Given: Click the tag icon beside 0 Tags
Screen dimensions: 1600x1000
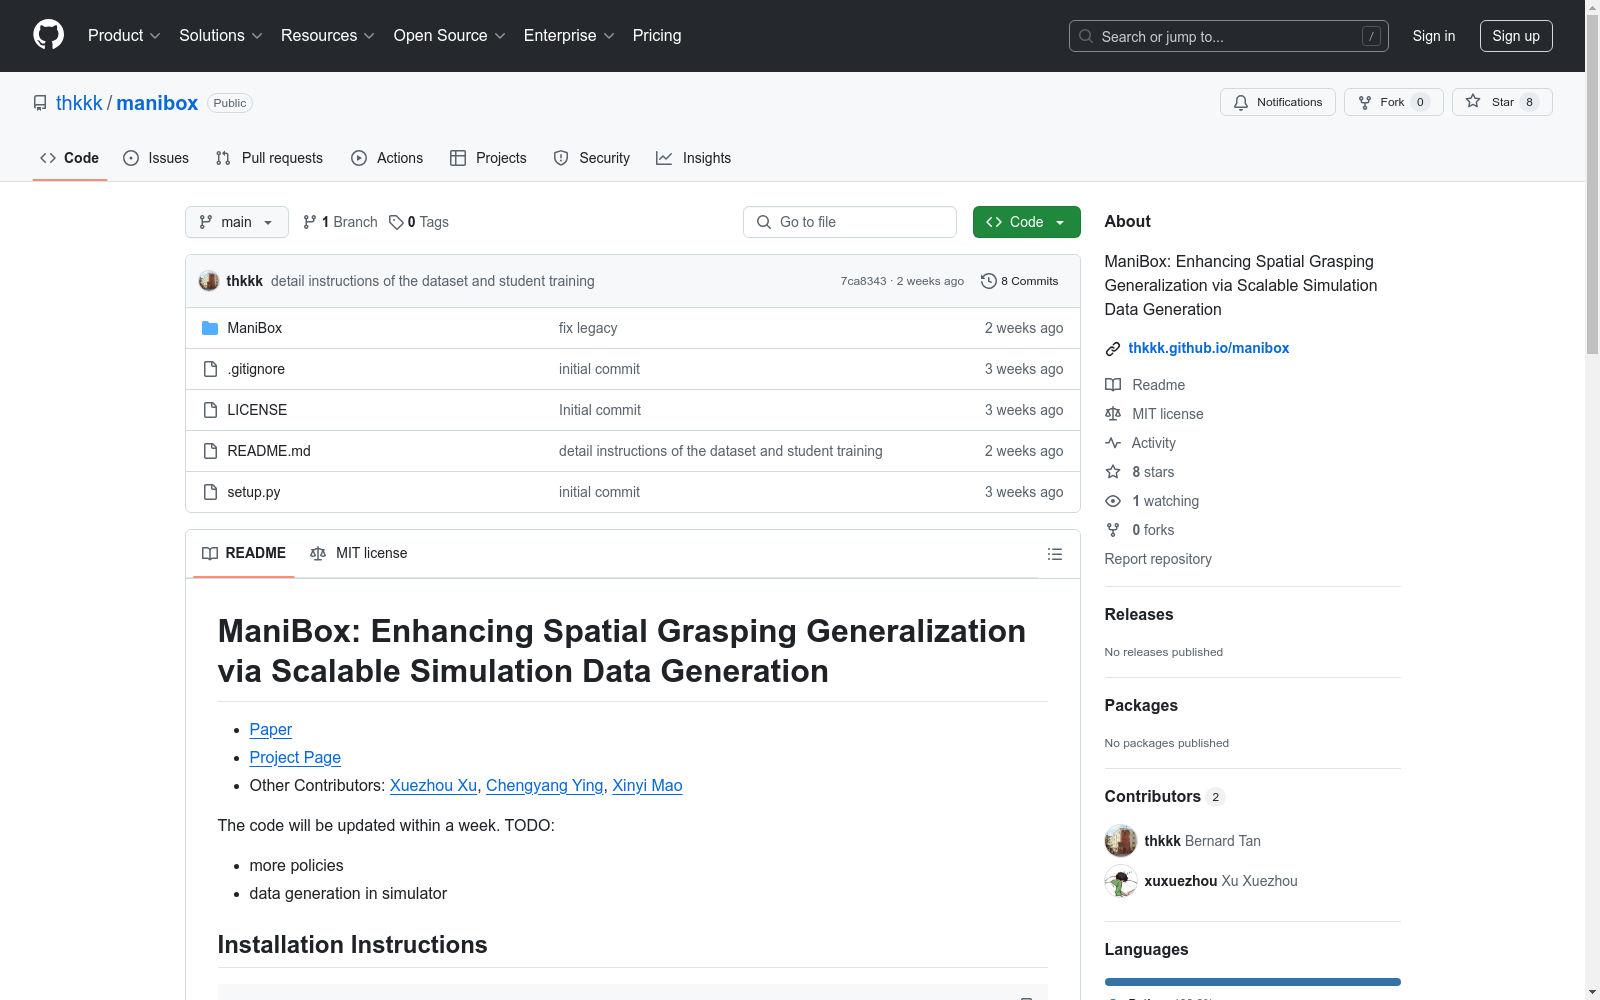Looking at the screenshot, I should click(x=396, y=222).
